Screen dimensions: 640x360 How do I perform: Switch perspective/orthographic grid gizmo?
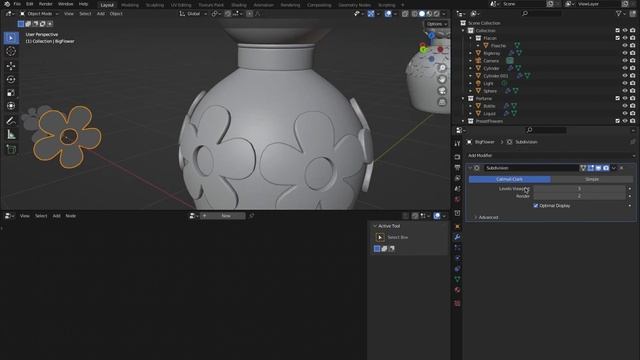(442, 102)
